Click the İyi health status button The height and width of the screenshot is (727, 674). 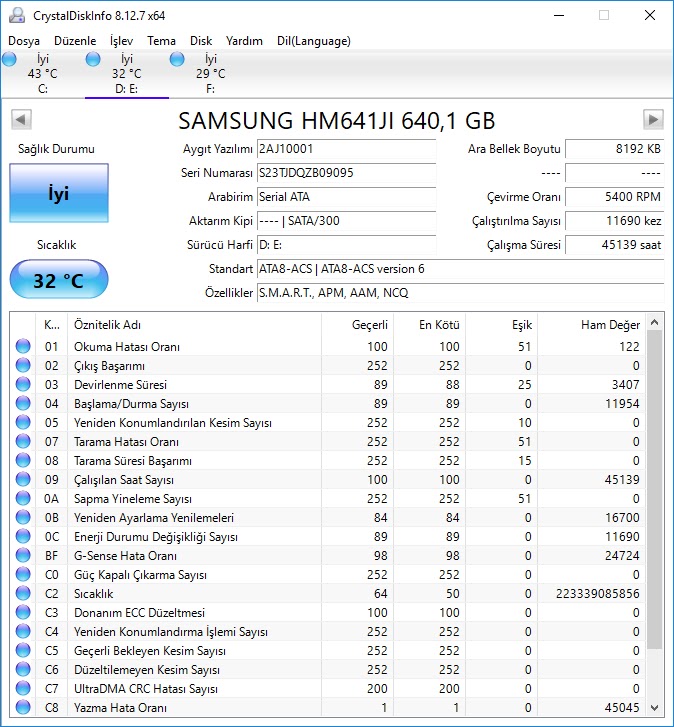click(x=59, y=193)
